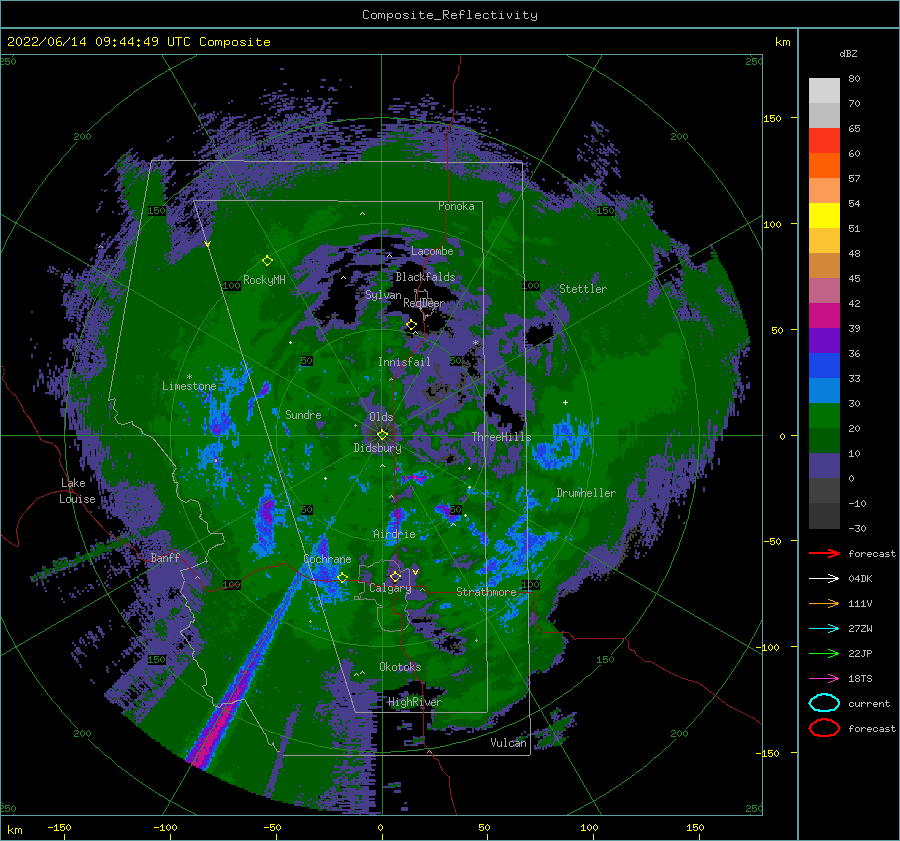The height and width of the screenshot is (841, 900).
Task: Click the Lake Louise label
Action: (78, 491)
